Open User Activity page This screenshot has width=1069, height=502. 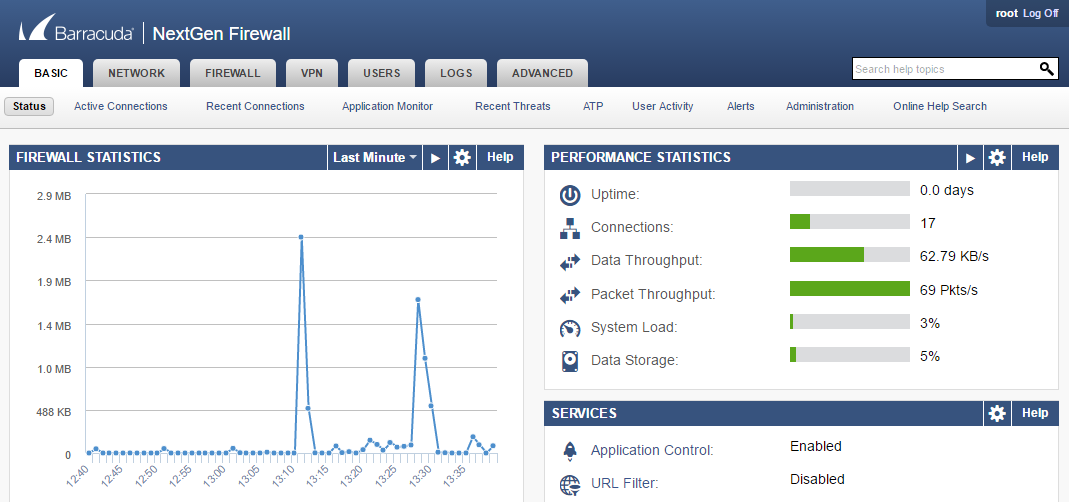point(663,106)
